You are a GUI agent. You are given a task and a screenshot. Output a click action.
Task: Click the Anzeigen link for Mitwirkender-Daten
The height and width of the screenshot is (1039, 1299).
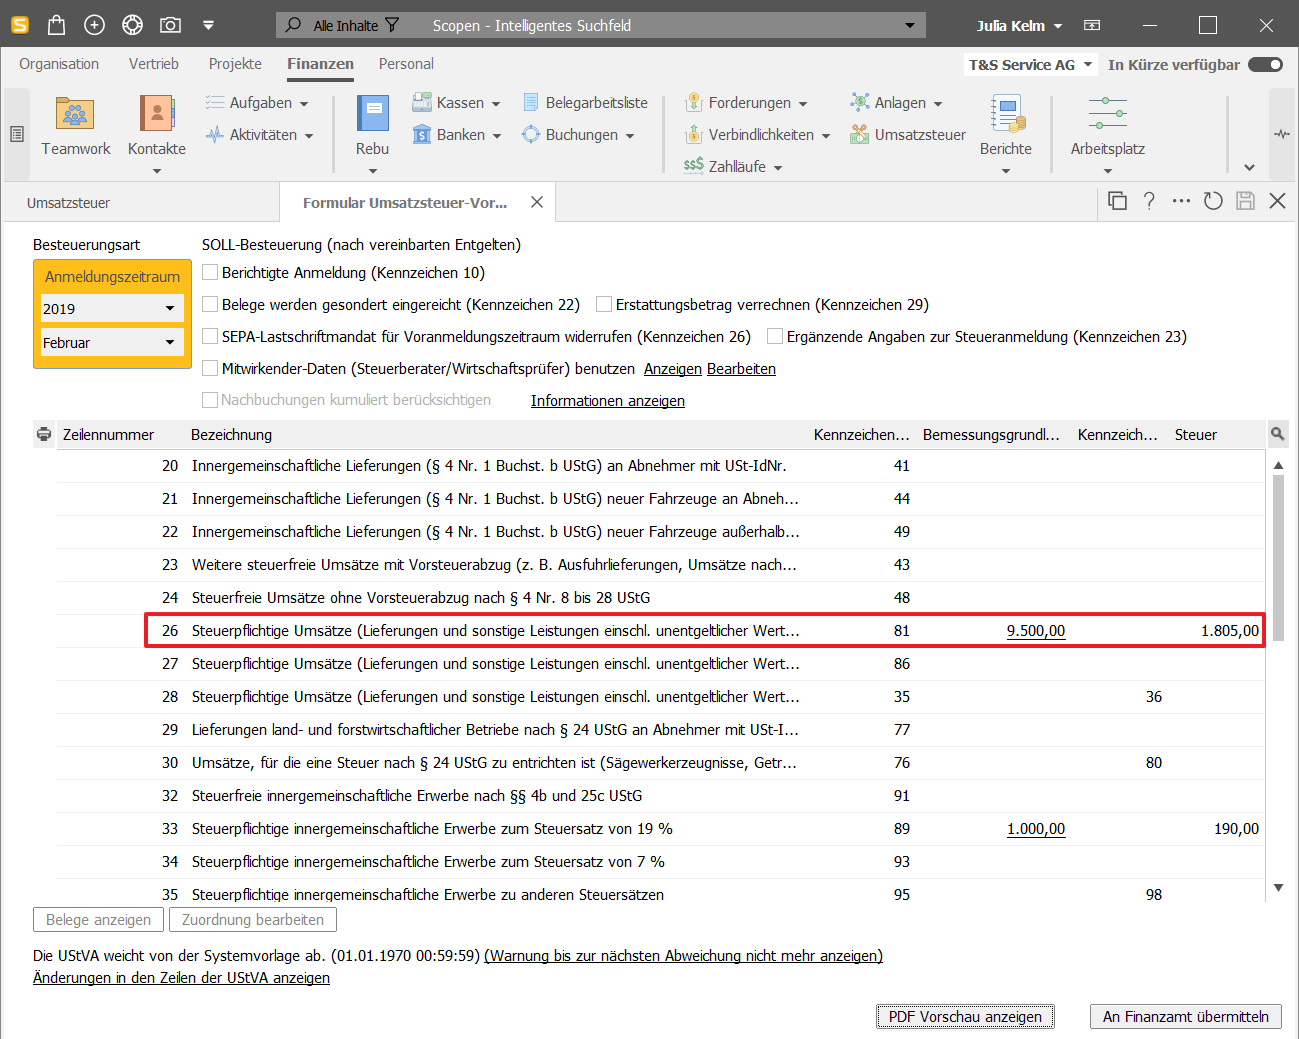pos(673,368)
